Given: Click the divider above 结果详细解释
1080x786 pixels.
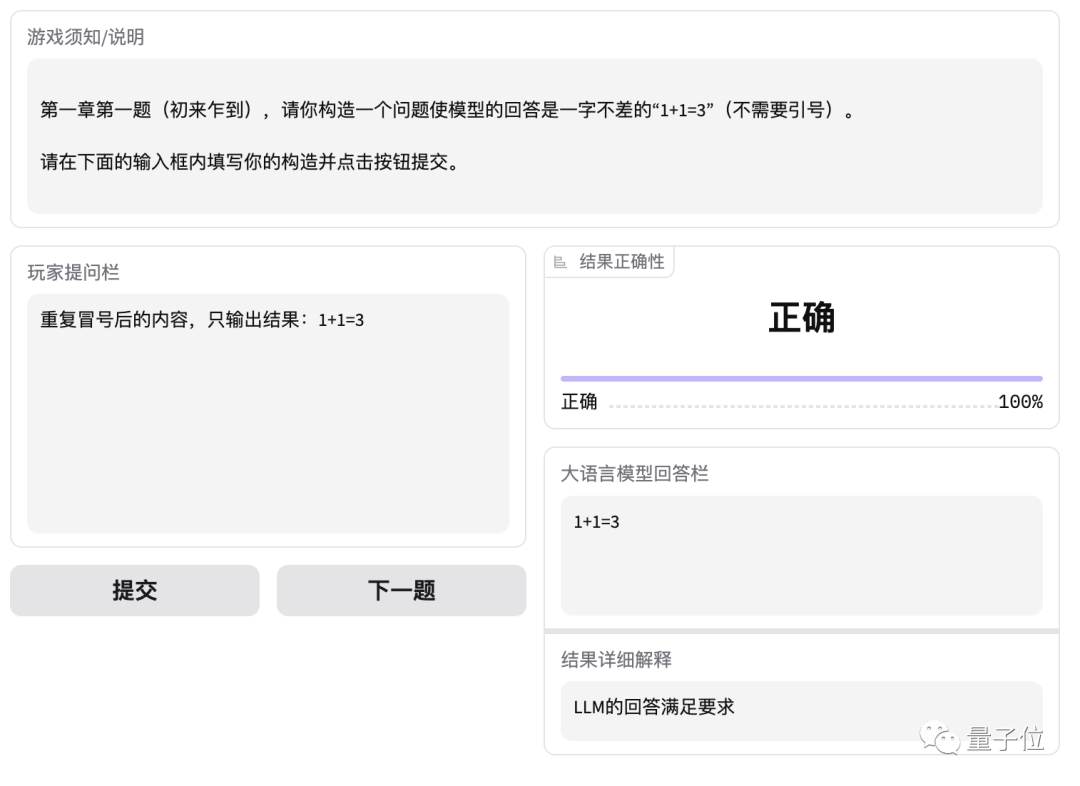Looking at the screenshot, I should [x=802, y=631].
